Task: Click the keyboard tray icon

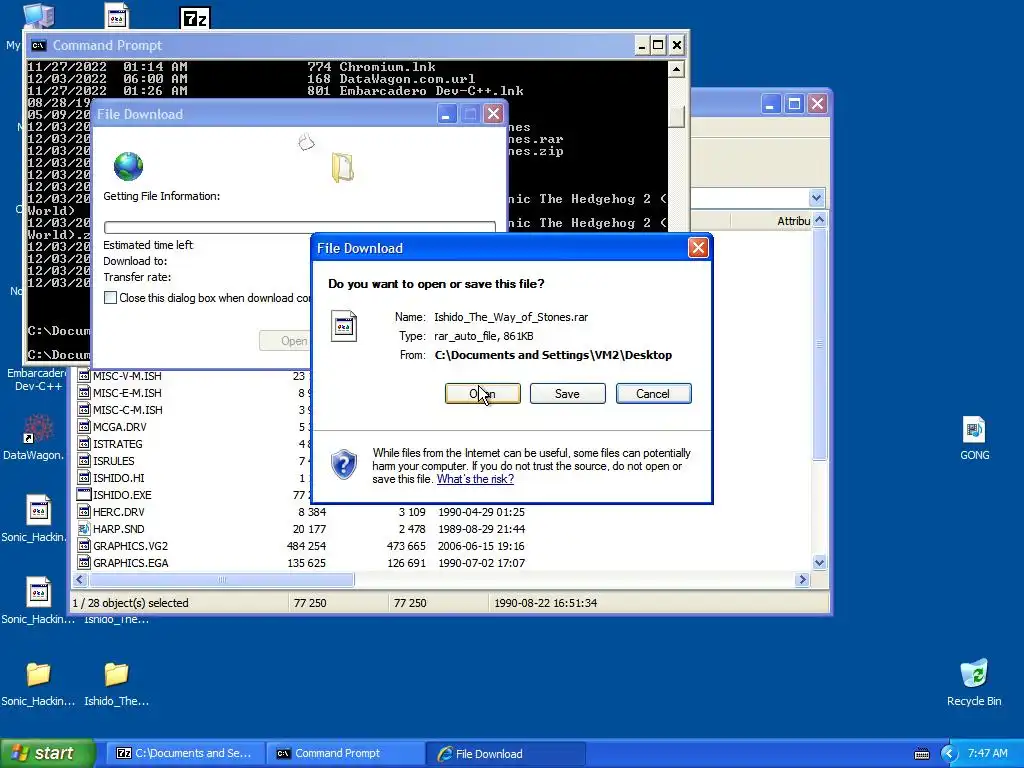Action: tap(921, 754)
